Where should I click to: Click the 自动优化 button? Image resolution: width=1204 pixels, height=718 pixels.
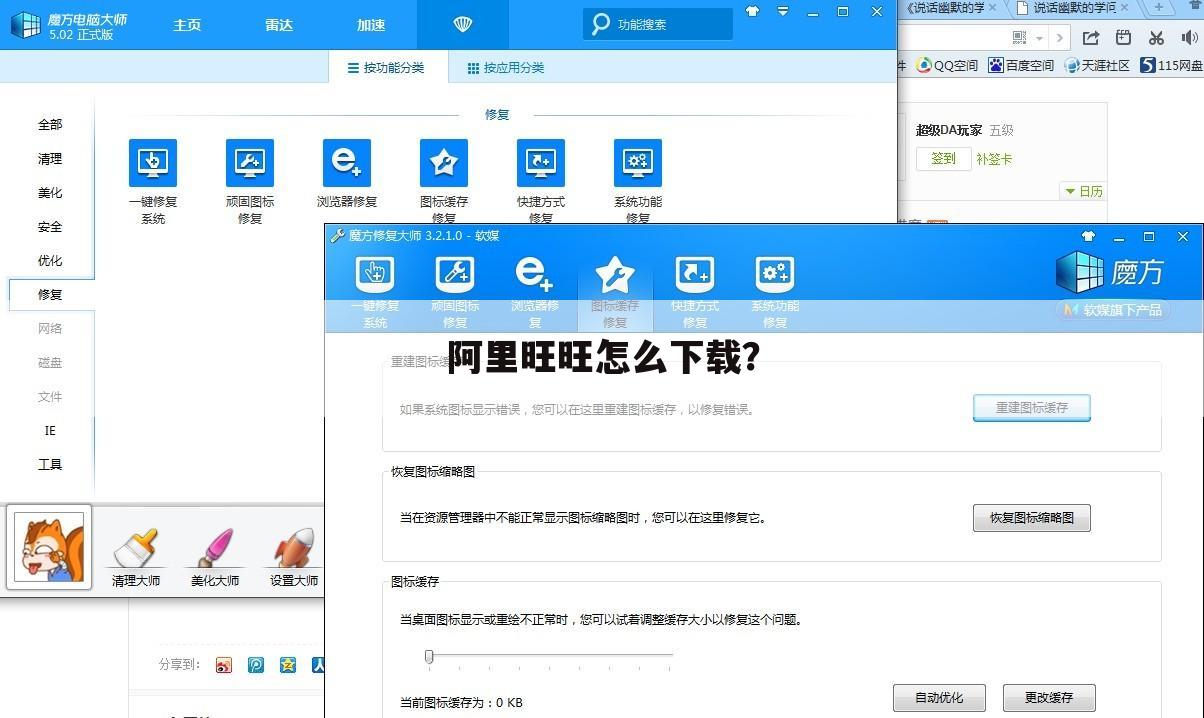[939, 698]
